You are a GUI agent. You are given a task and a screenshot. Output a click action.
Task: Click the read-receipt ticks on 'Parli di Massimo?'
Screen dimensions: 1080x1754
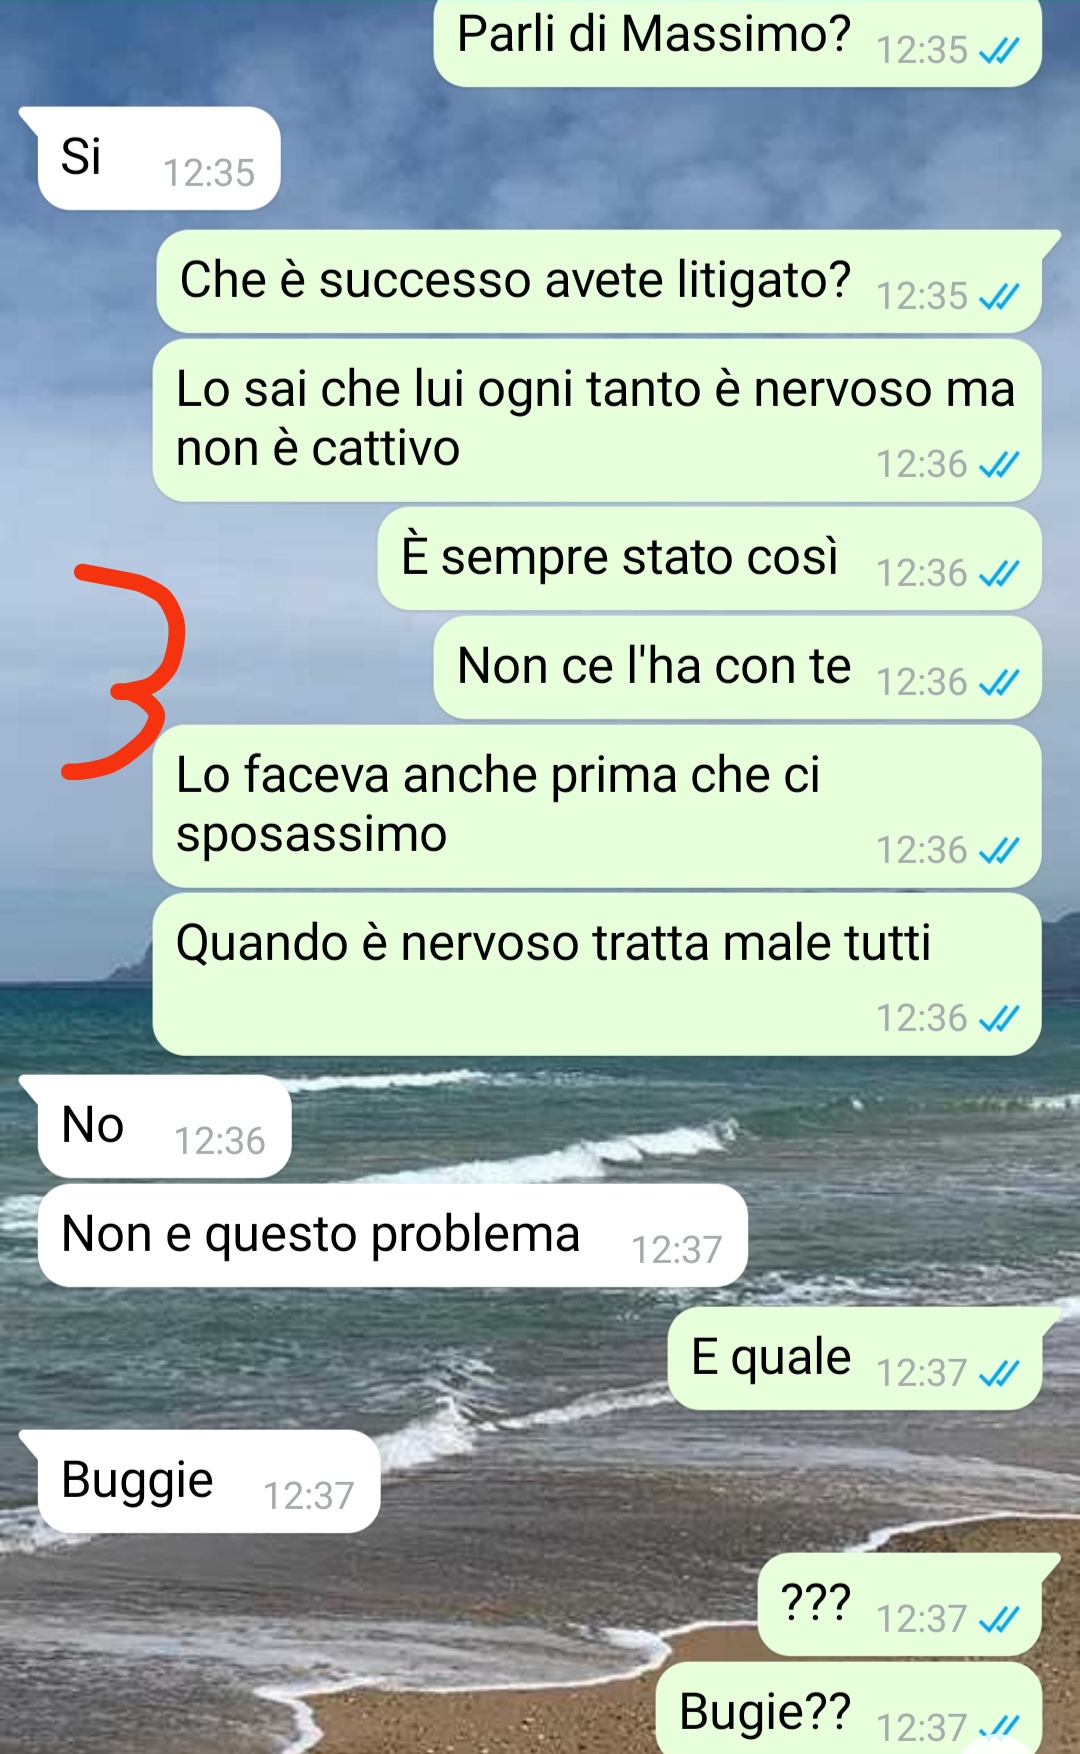click(999, 50)
